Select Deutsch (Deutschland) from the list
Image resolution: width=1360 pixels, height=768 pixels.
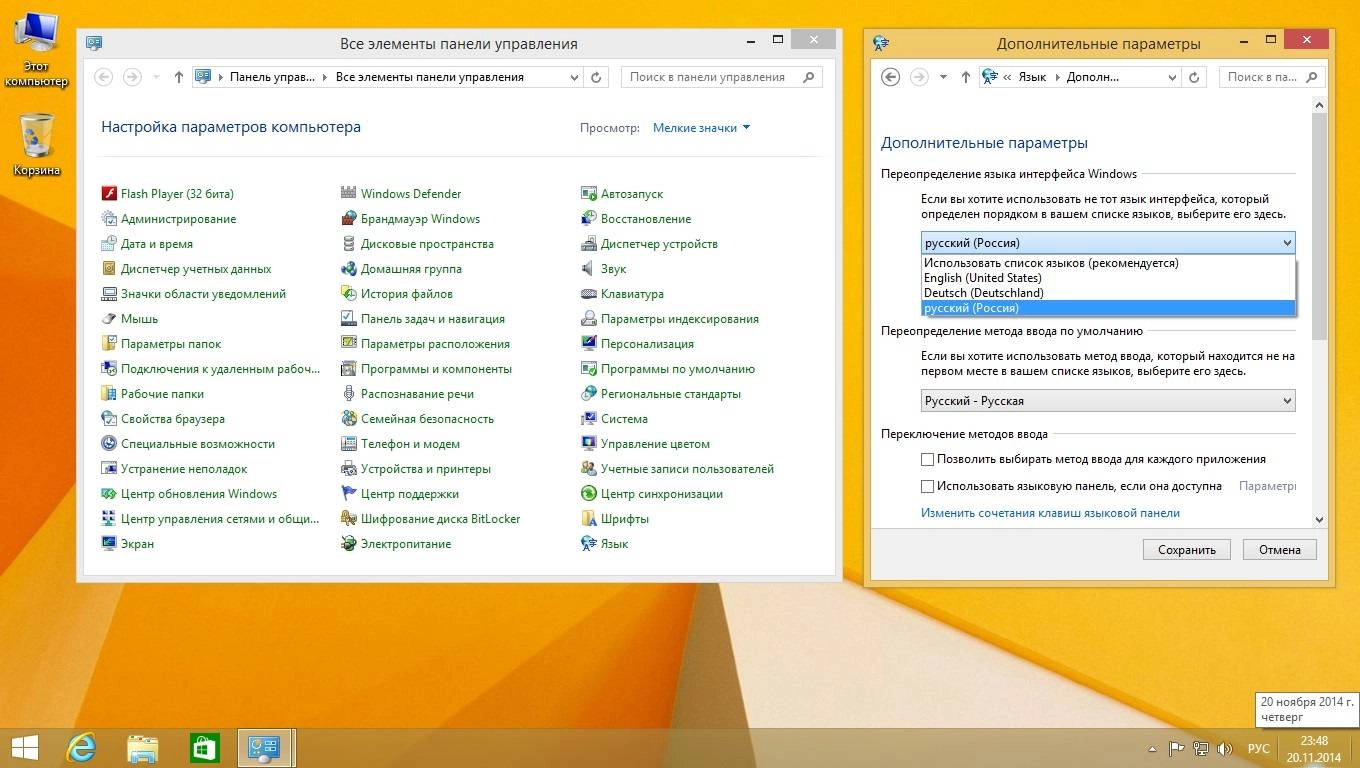pos(1108,293)
